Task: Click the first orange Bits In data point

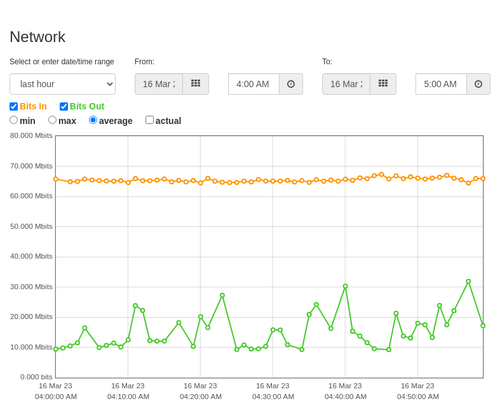Action: pyautogui.click(x=56, y=179)
